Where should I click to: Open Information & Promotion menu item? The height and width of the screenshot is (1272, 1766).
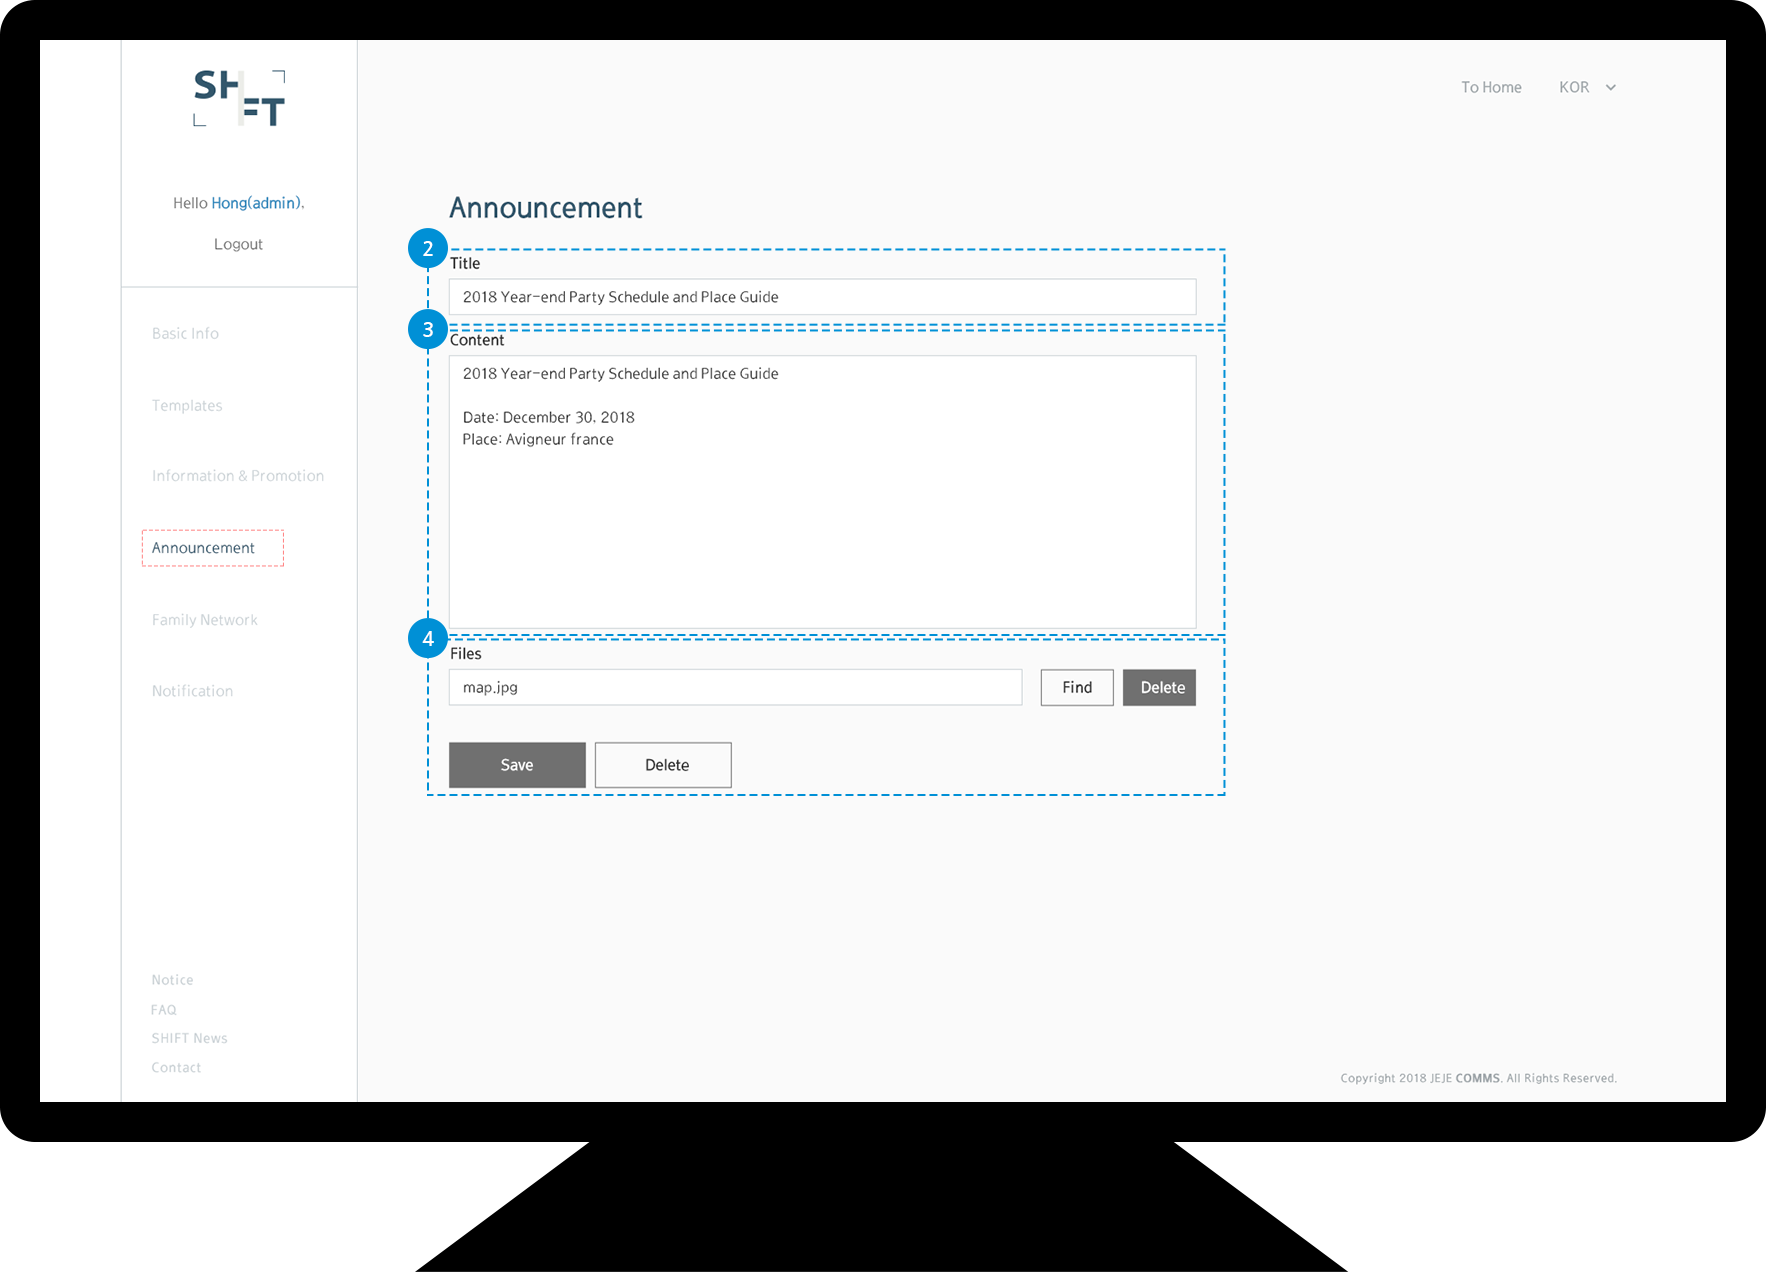(238, 476)
